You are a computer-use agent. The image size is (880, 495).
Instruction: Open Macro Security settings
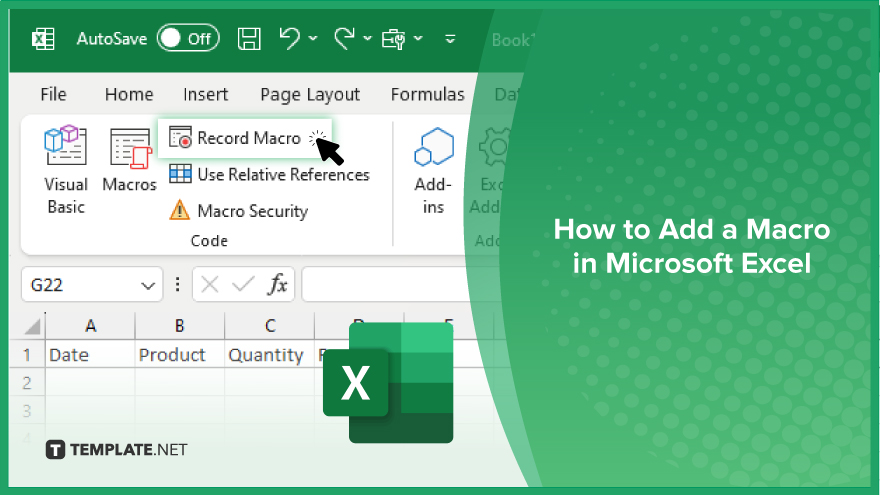pos(239,211)
